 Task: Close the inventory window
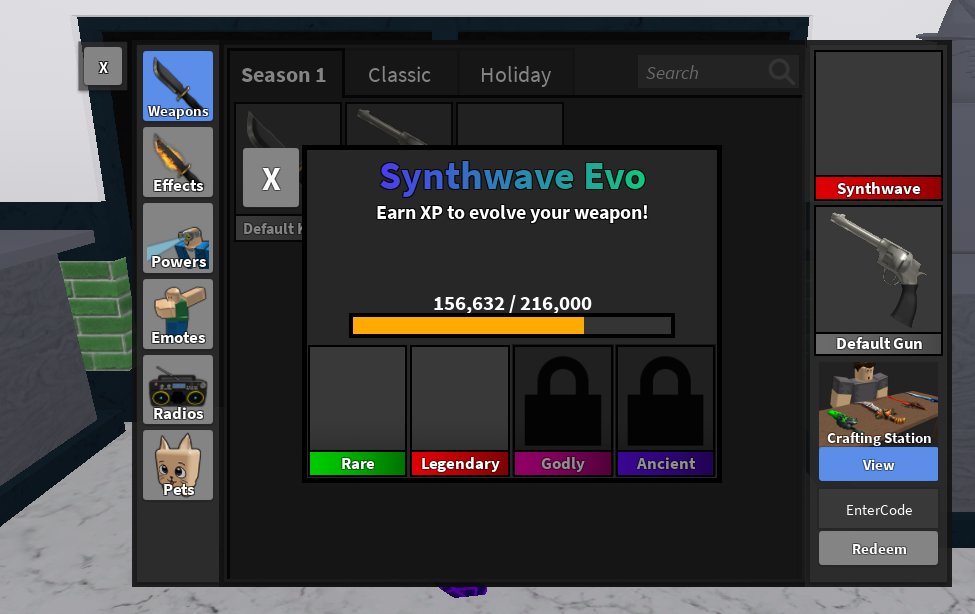[x=103, y=67]
